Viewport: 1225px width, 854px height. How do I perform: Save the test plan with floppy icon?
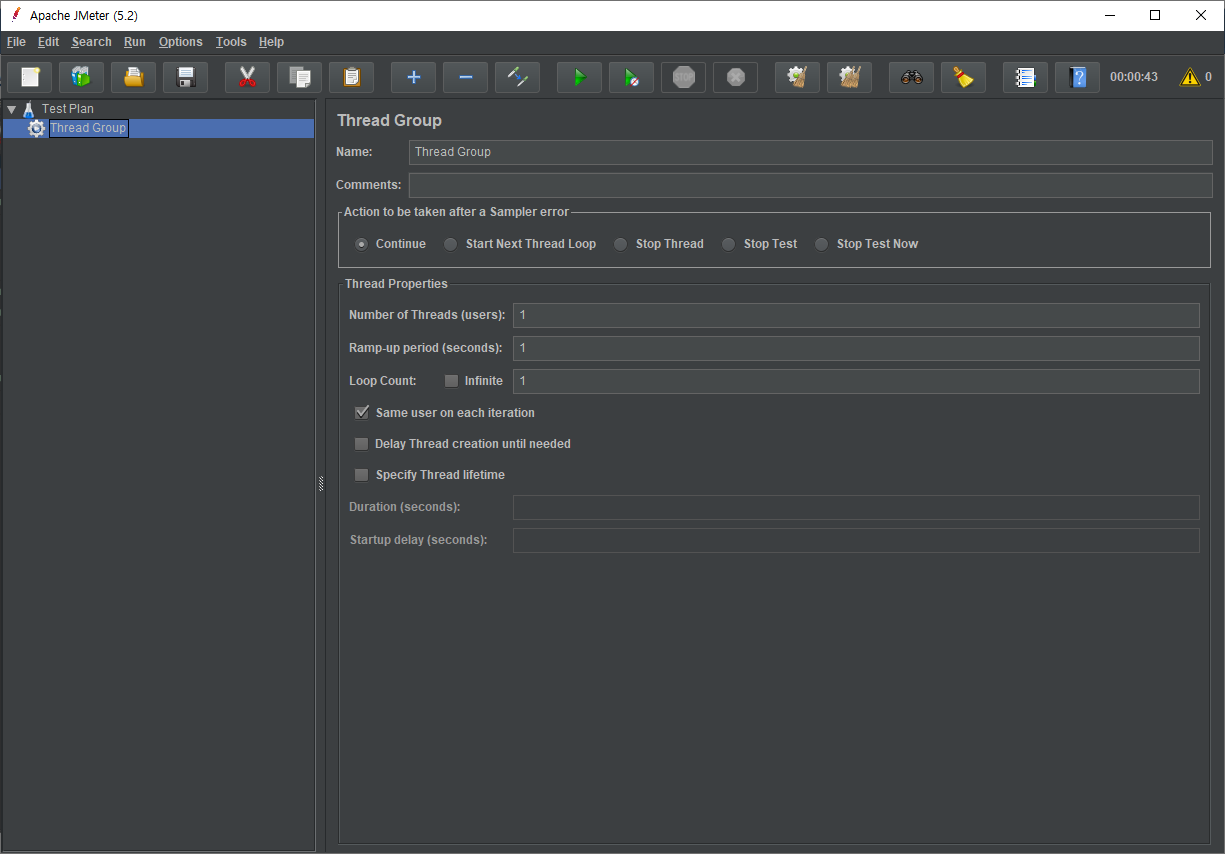click(x=186, y=77)
